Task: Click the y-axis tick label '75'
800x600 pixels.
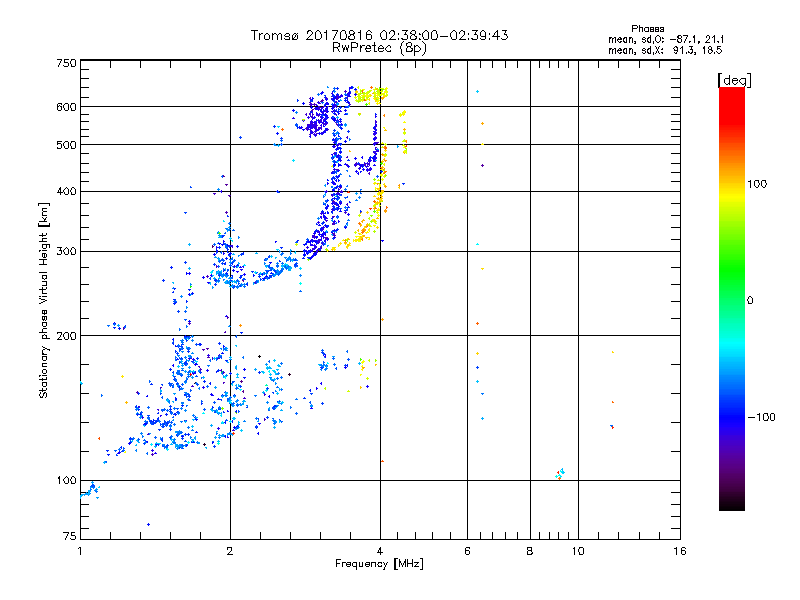Action: [70, 536]
